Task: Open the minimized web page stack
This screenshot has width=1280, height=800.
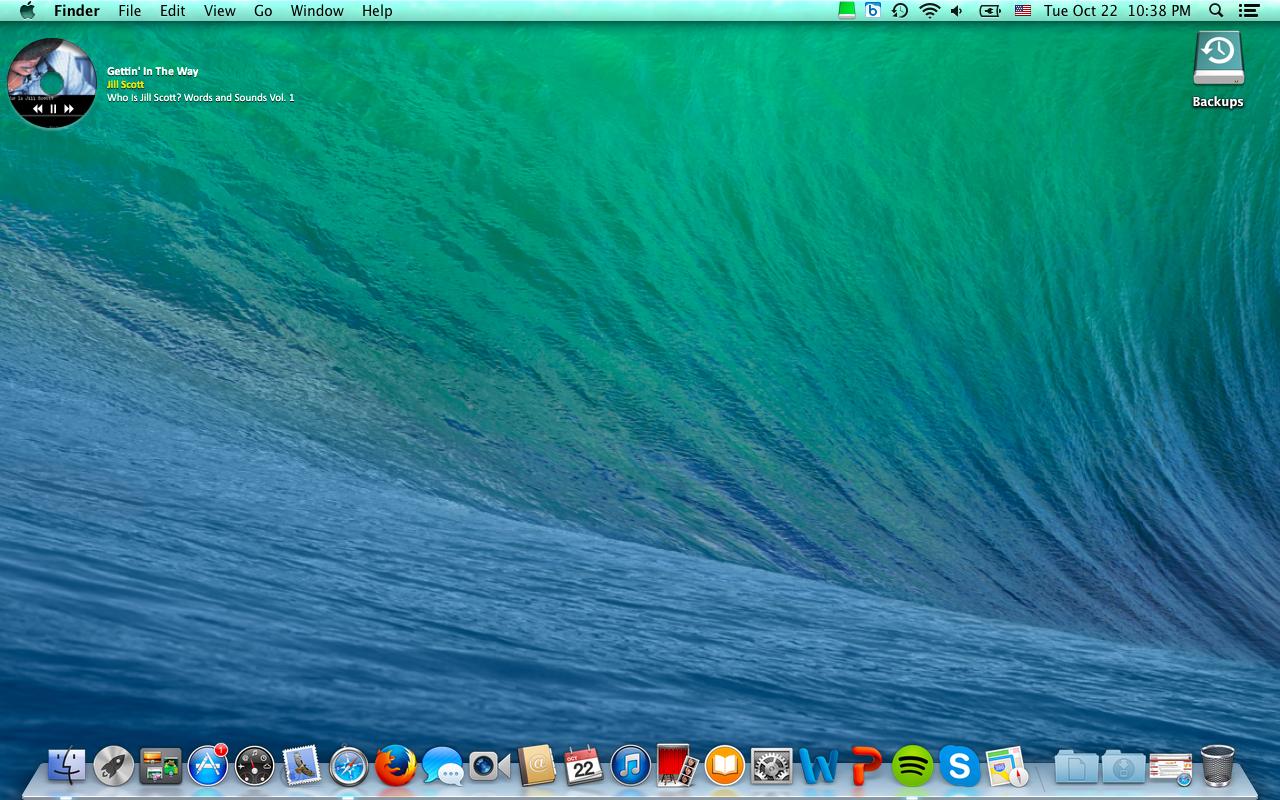Action: coord(1170,769)
